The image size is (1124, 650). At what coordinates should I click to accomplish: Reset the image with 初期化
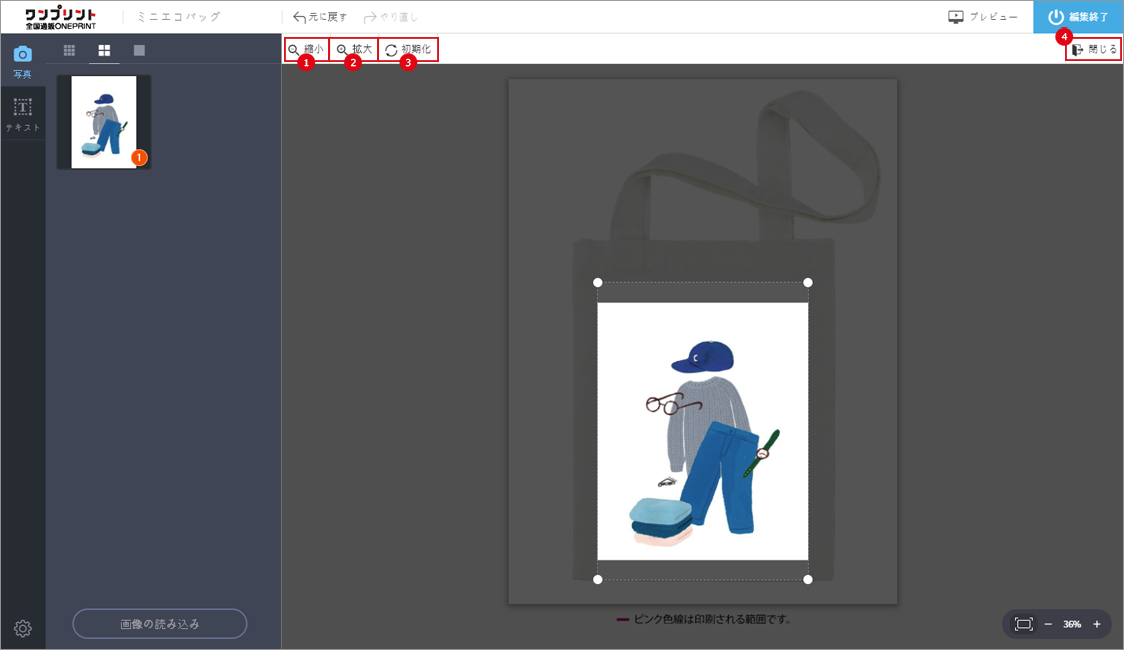pos(408,49)
